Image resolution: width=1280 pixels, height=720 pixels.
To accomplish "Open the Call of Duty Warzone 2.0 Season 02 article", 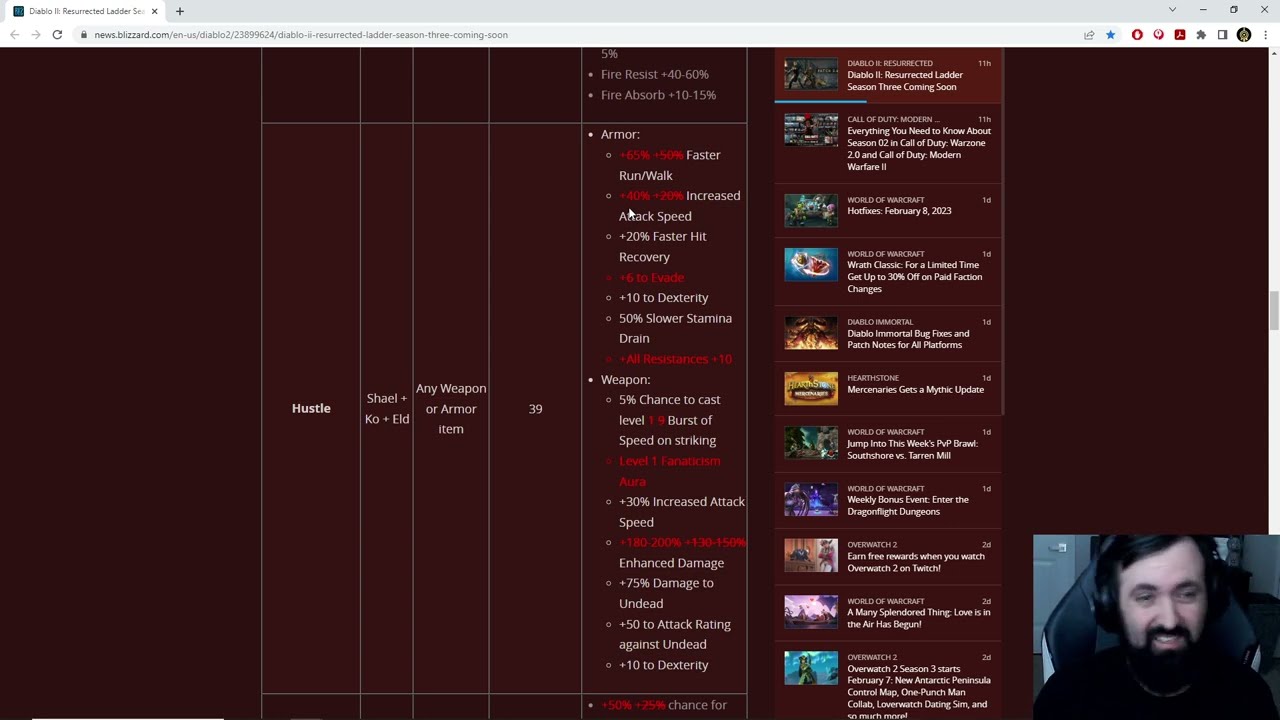I will point(919,149).
